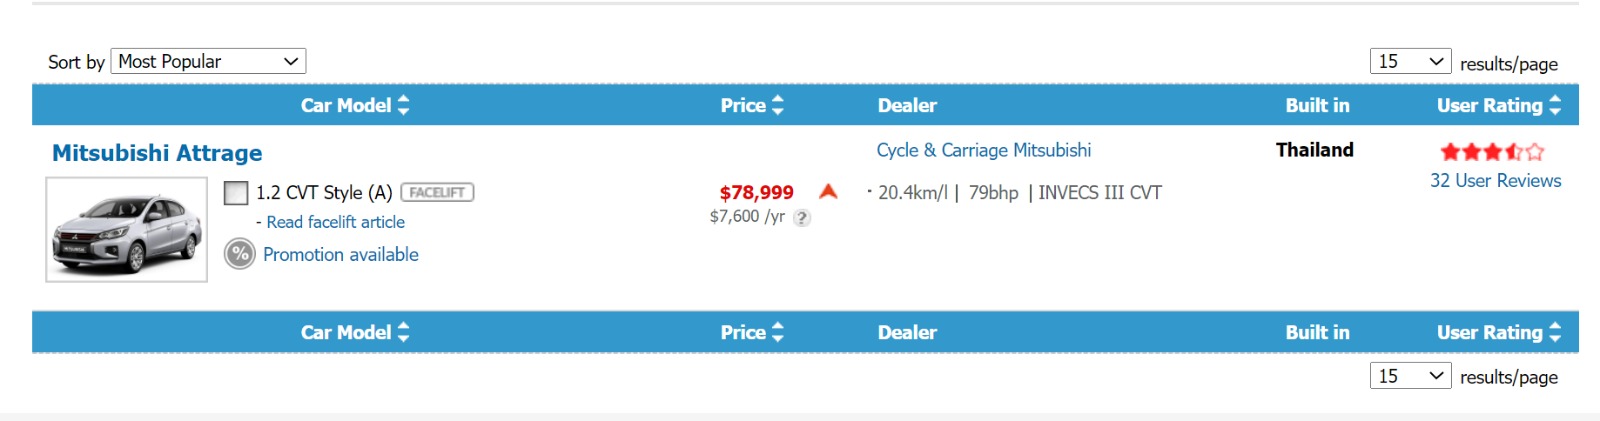This screenshot has width=1600, height=421.
Task: Click the Mitsubishi Attrage car thumbnail
Action: pos(127,230)
